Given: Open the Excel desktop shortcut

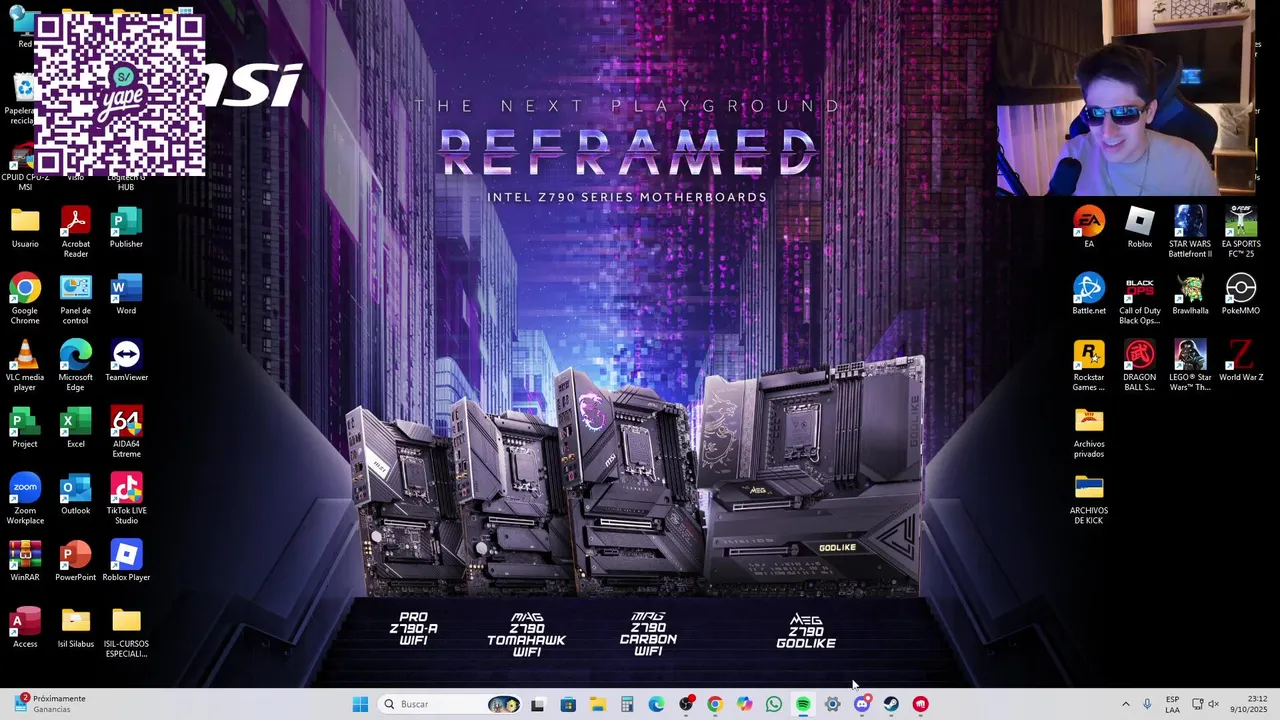Looking at the screenshot, I should tap(76, 427).
